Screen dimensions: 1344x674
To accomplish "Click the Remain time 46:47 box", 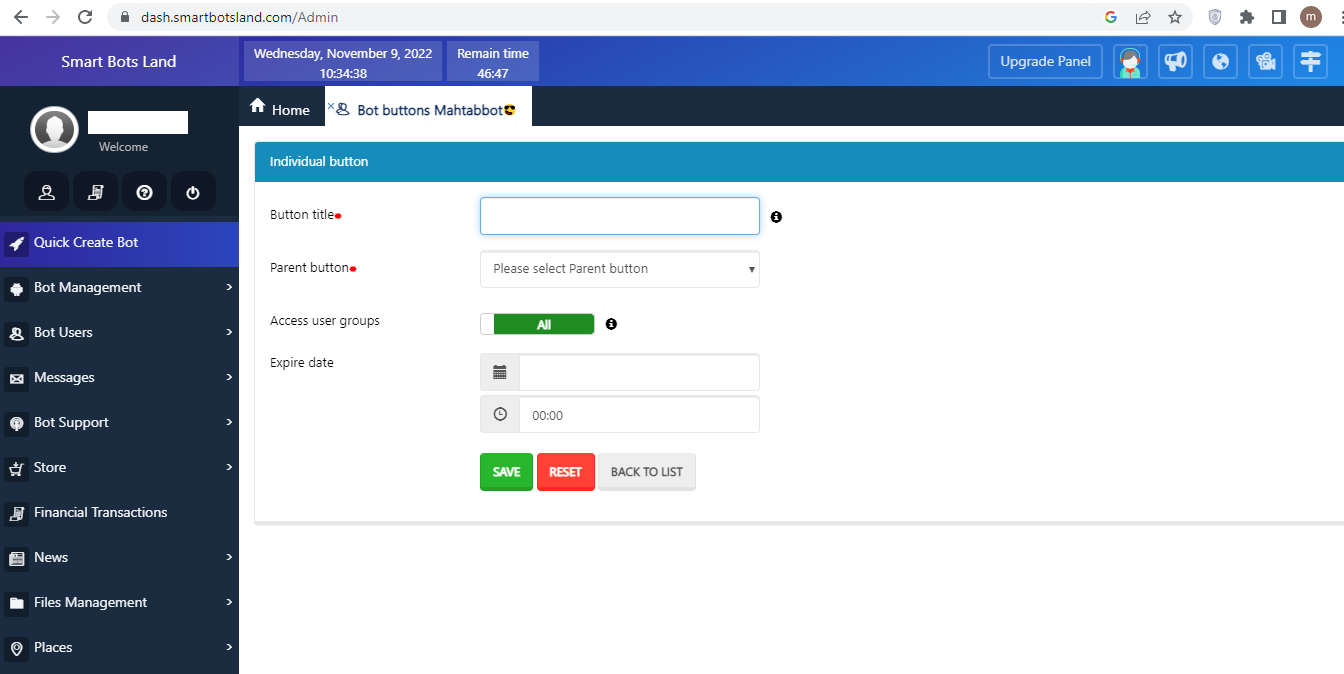I will tap(492, 61).
